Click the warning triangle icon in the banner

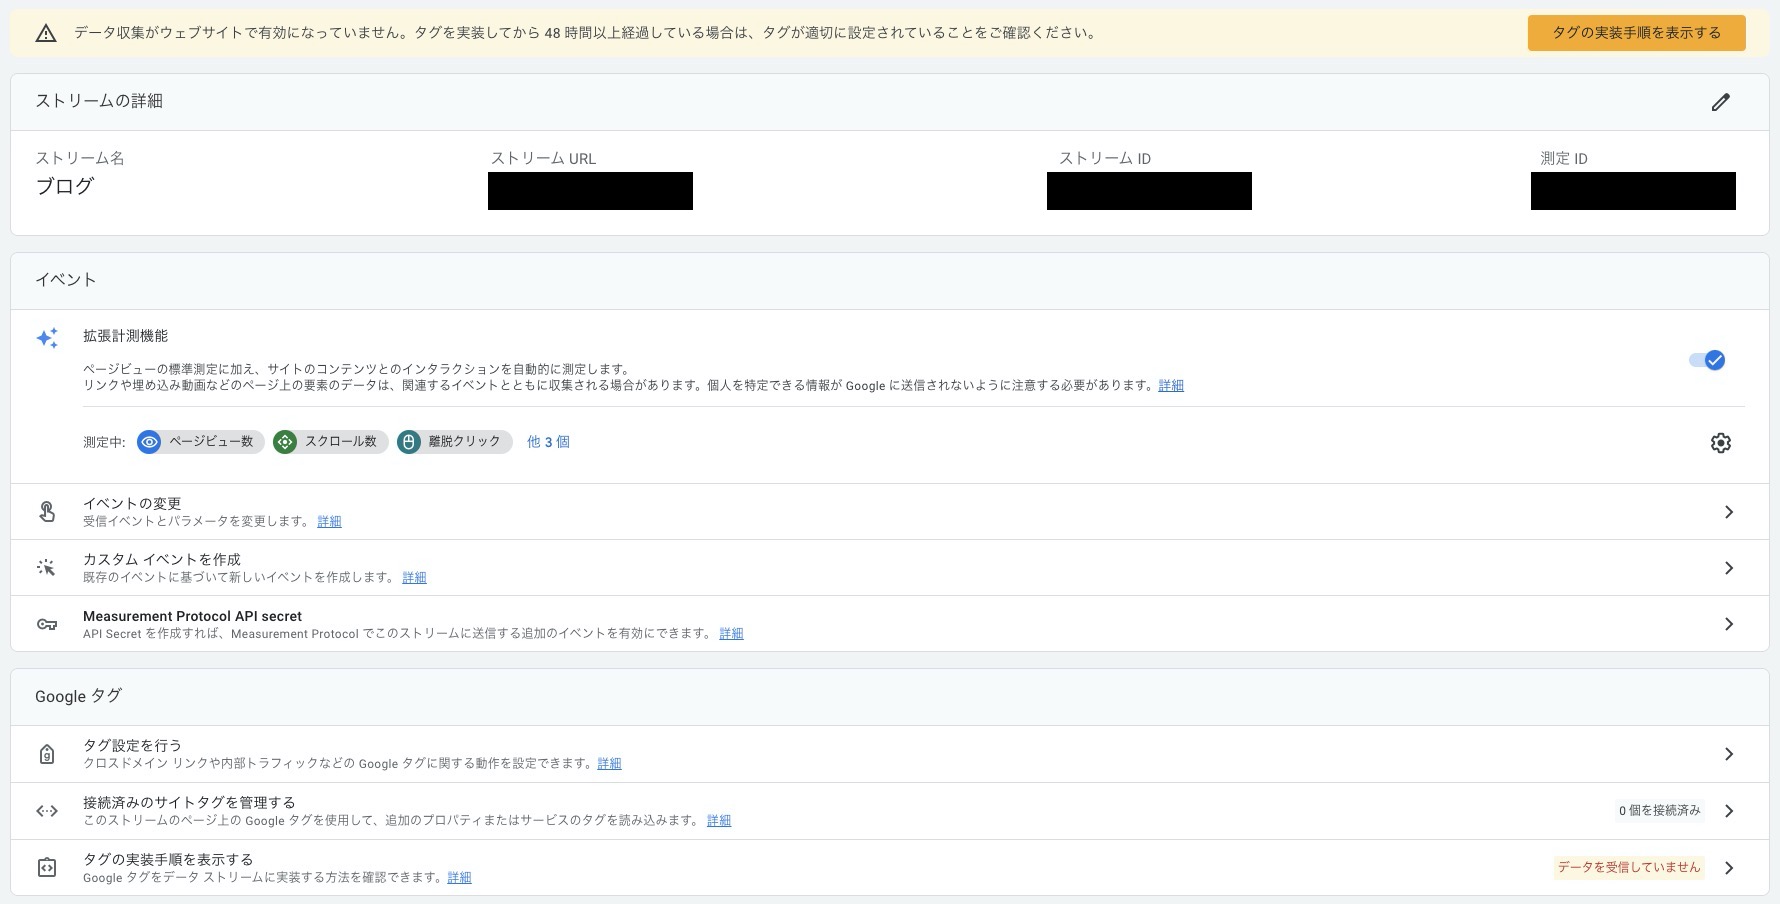tap(45, 32)
